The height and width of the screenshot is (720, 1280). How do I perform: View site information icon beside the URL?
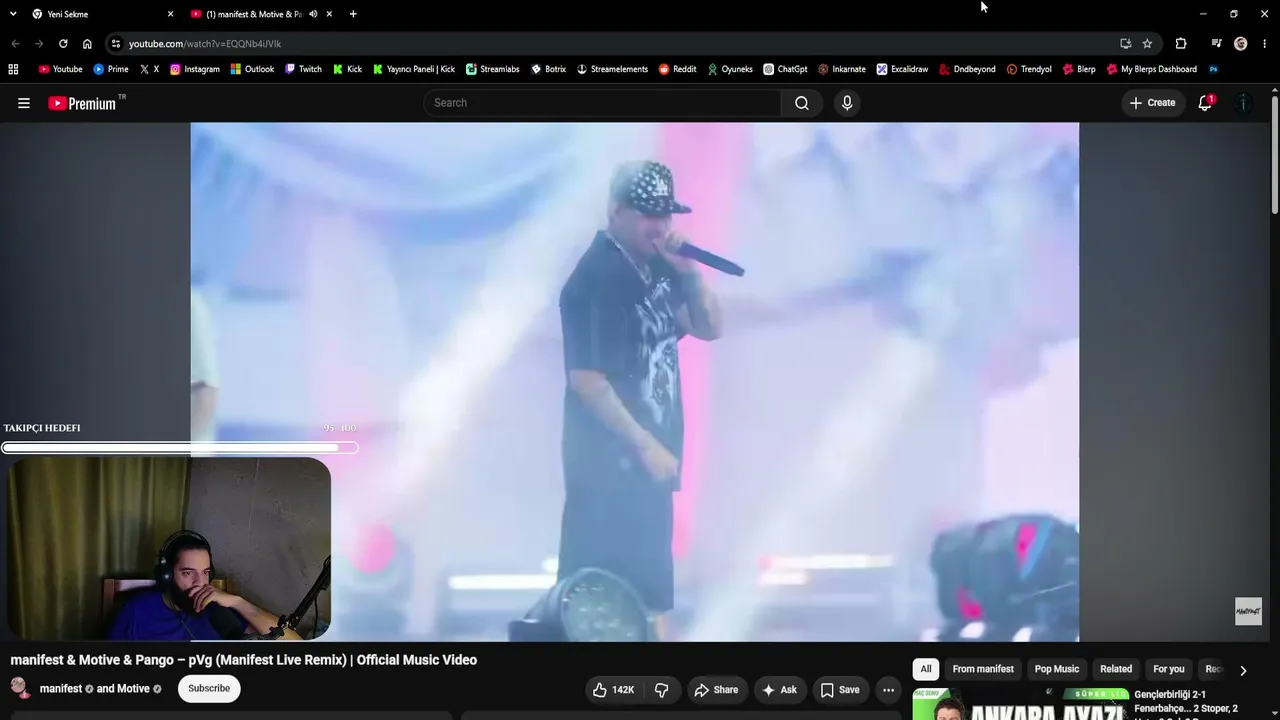[116, 44]
